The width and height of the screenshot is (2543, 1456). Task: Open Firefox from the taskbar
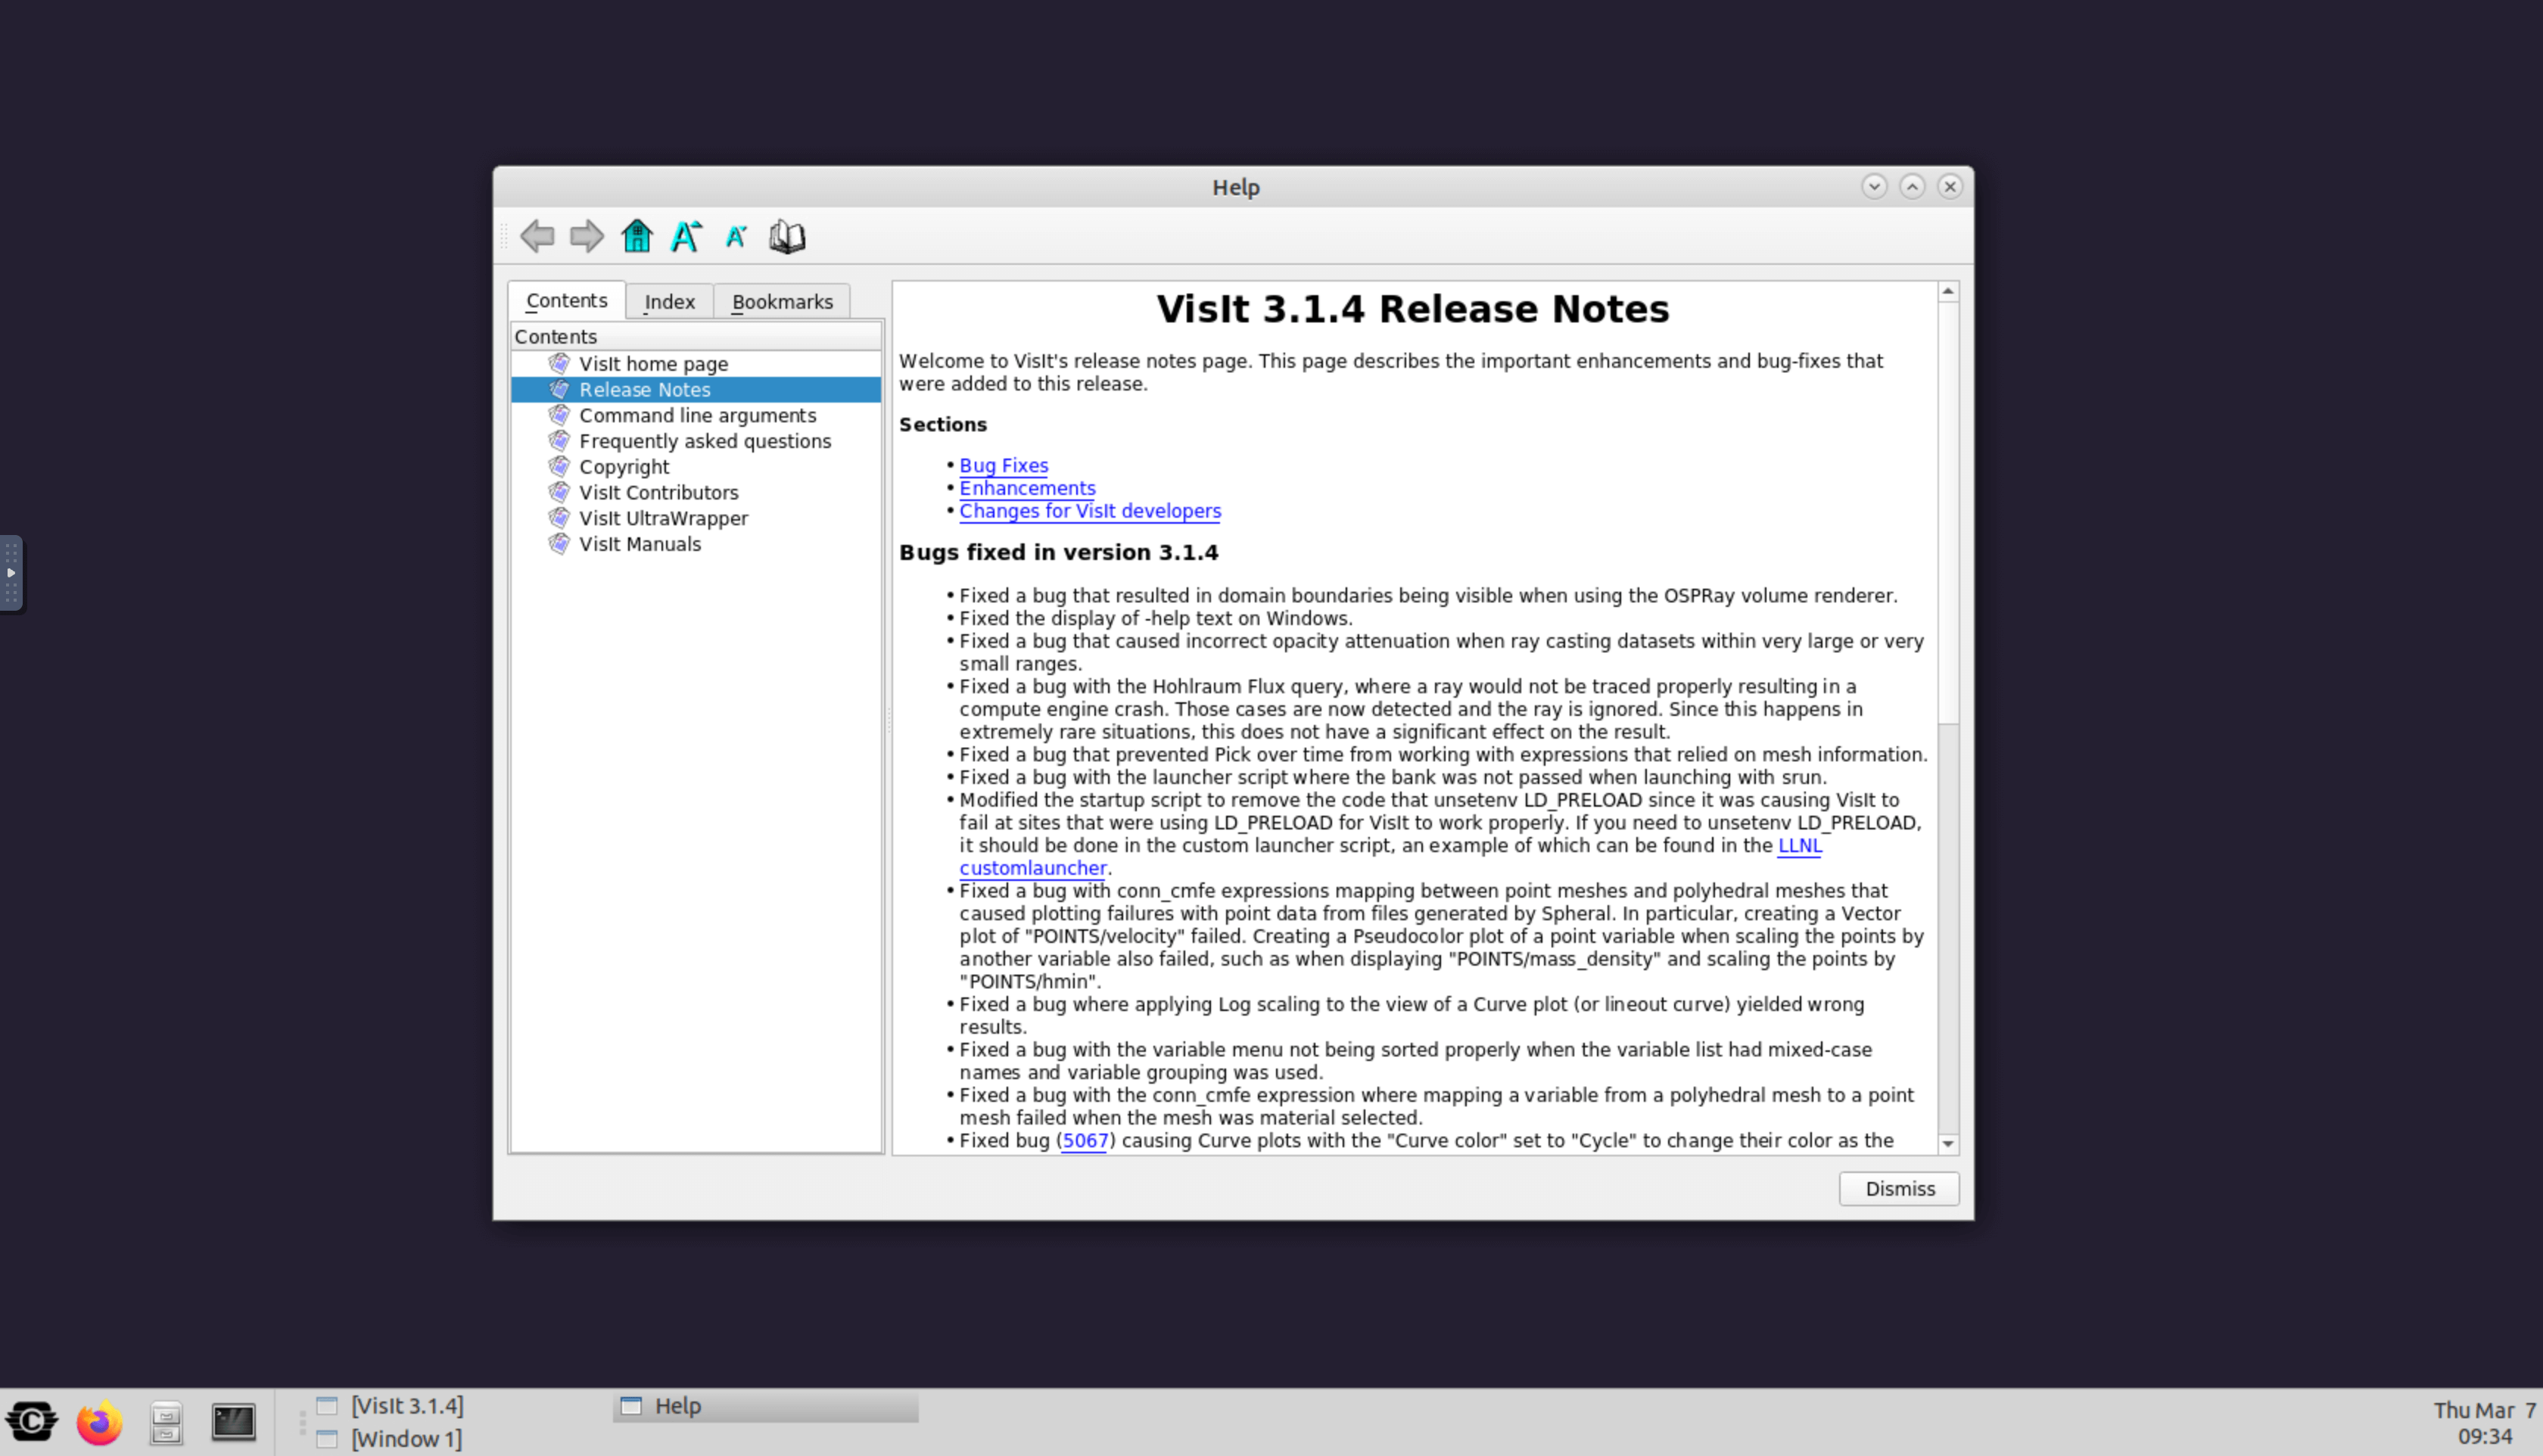click(99, 1422)
